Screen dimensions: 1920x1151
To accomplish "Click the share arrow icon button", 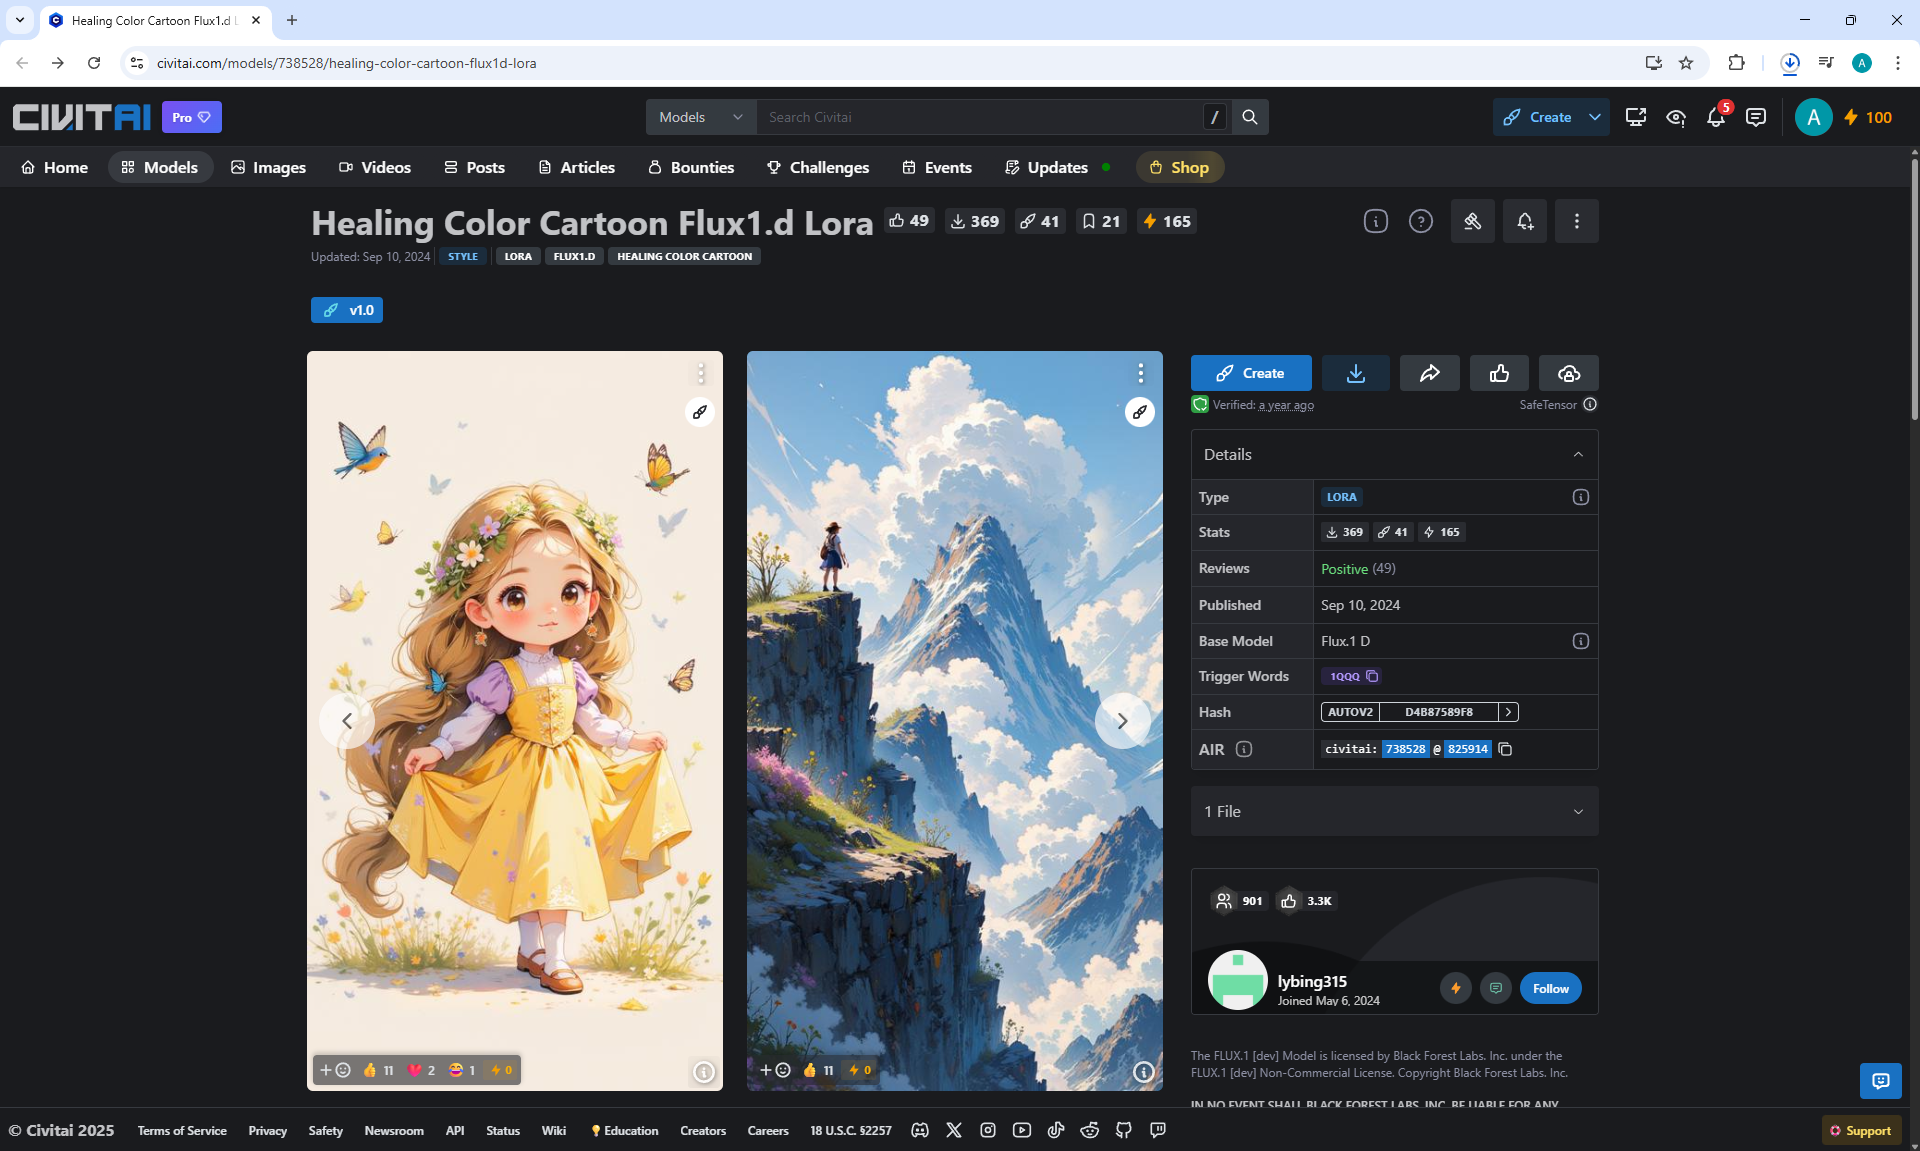I will 1429,373.
